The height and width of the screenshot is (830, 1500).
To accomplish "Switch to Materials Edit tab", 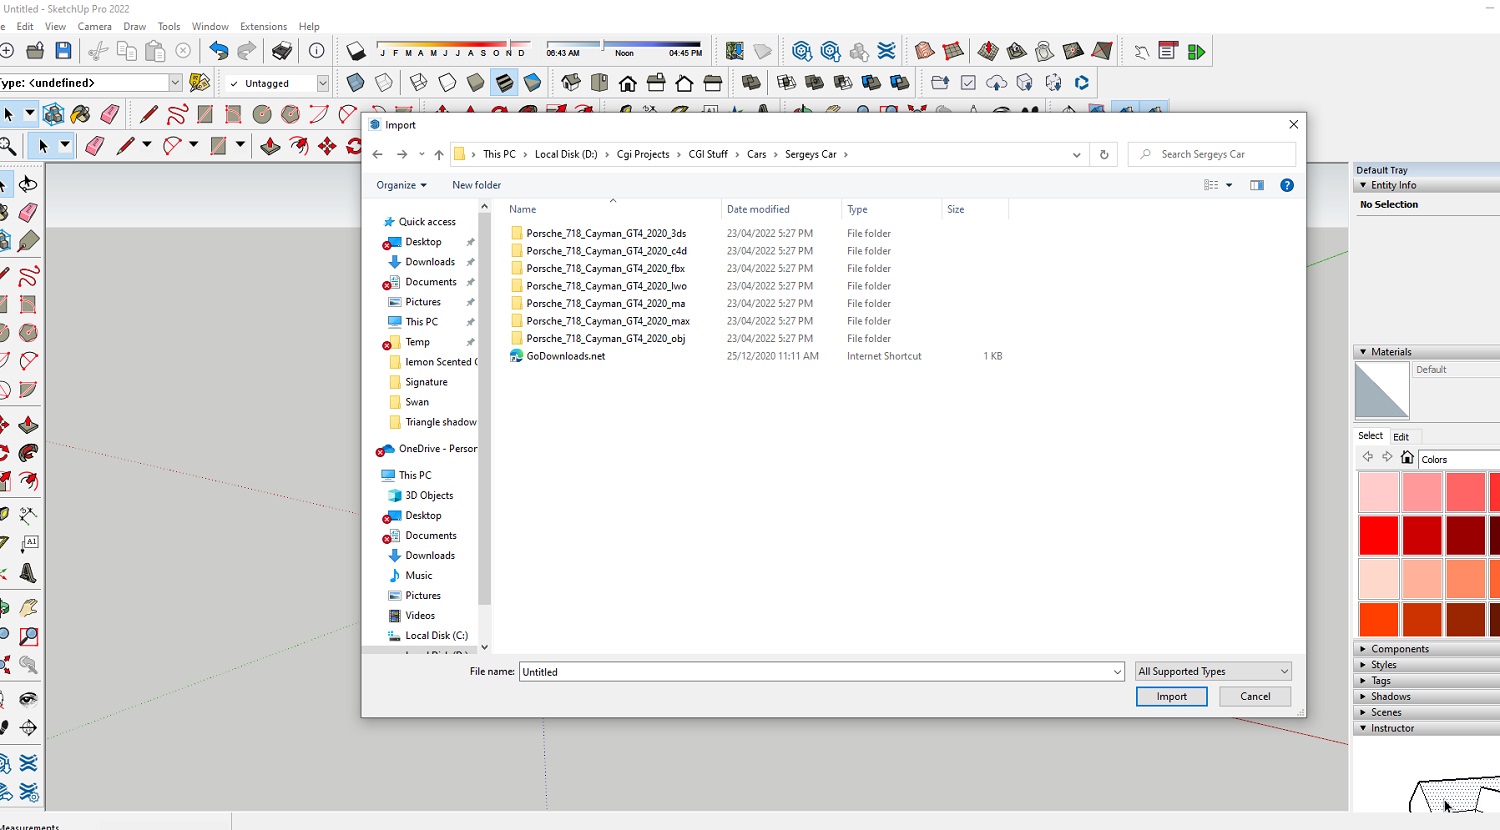I will 1401,437.
